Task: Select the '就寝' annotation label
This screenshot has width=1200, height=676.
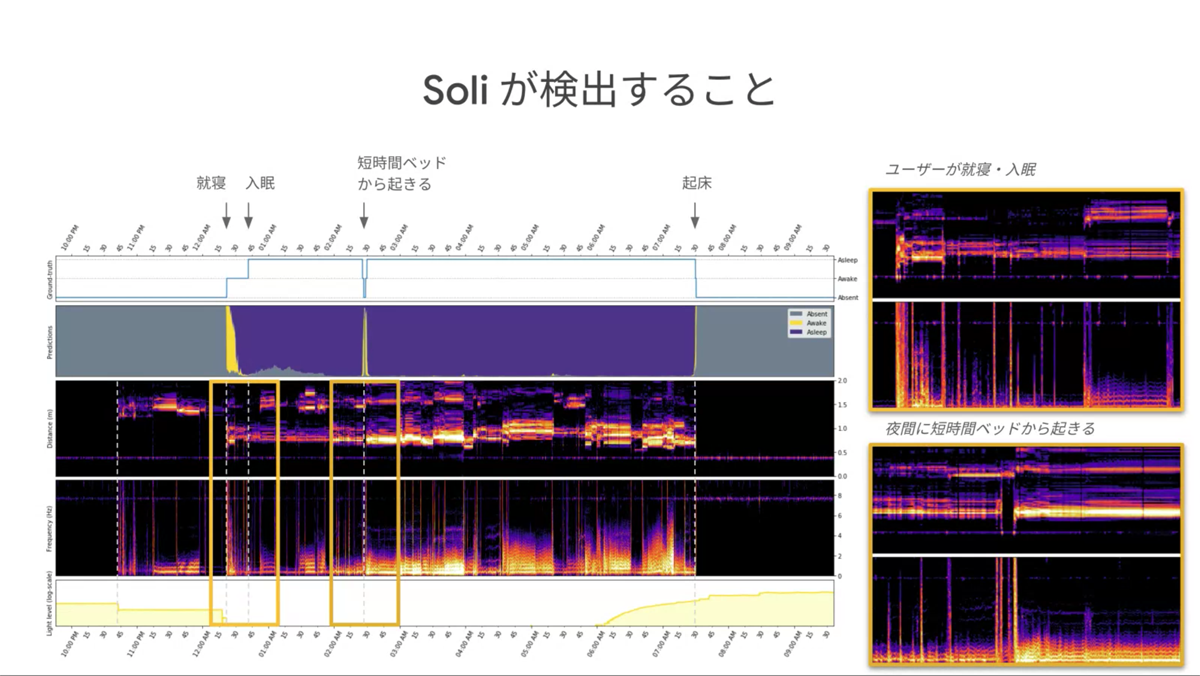Action: pos(211,184)
